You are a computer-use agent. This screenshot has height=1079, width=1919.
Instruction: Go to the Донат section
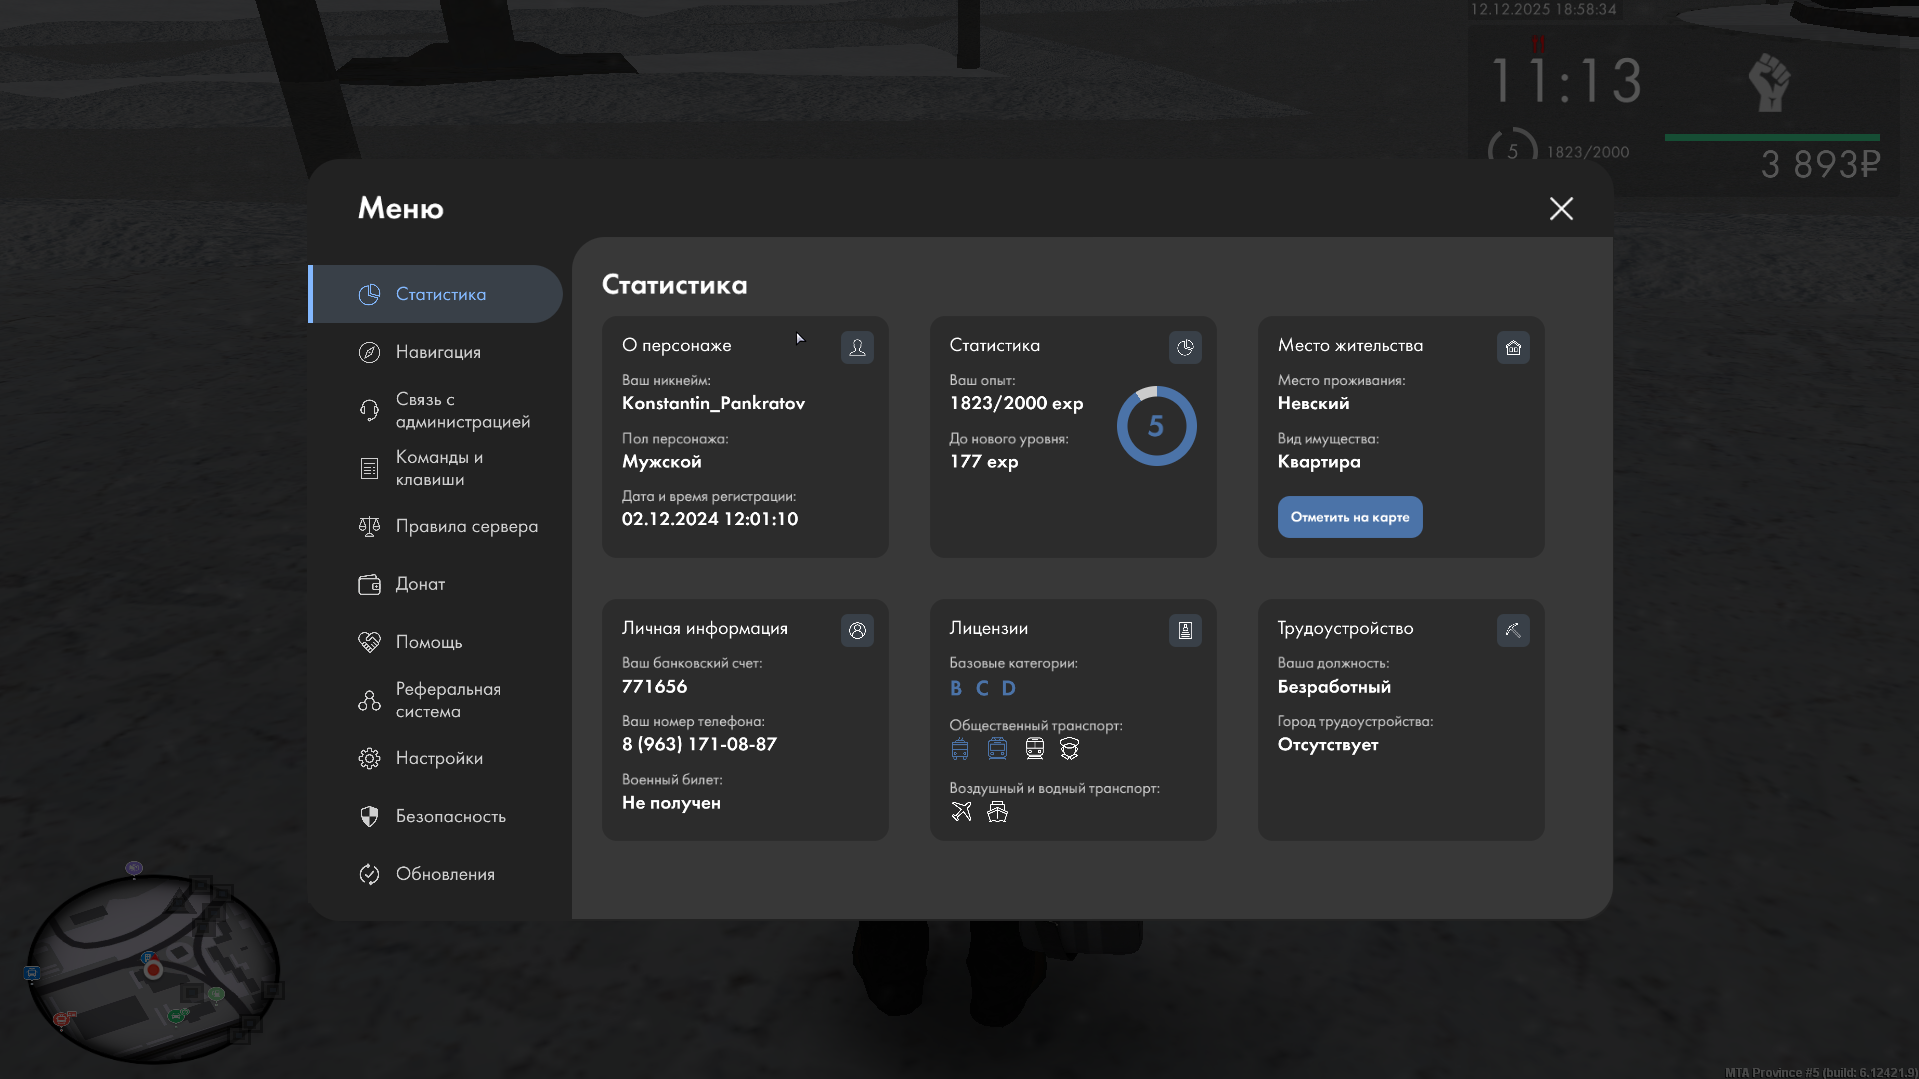[420, 584]
